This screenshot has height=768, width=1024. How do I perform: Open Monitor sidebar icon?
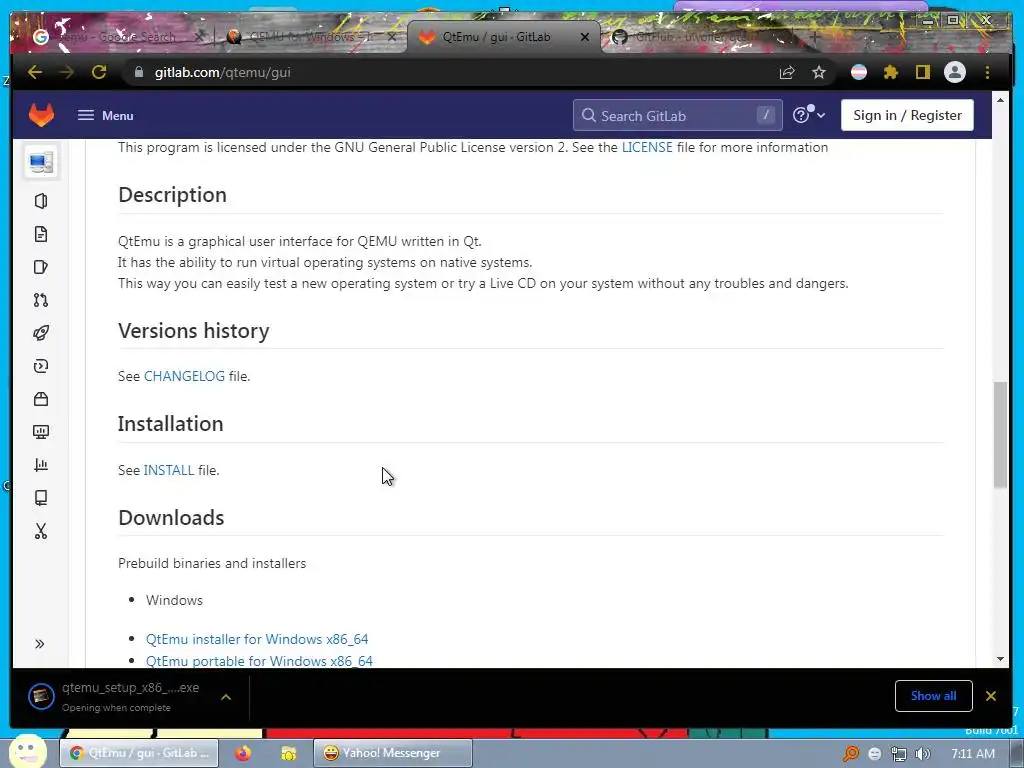[40, 432]
